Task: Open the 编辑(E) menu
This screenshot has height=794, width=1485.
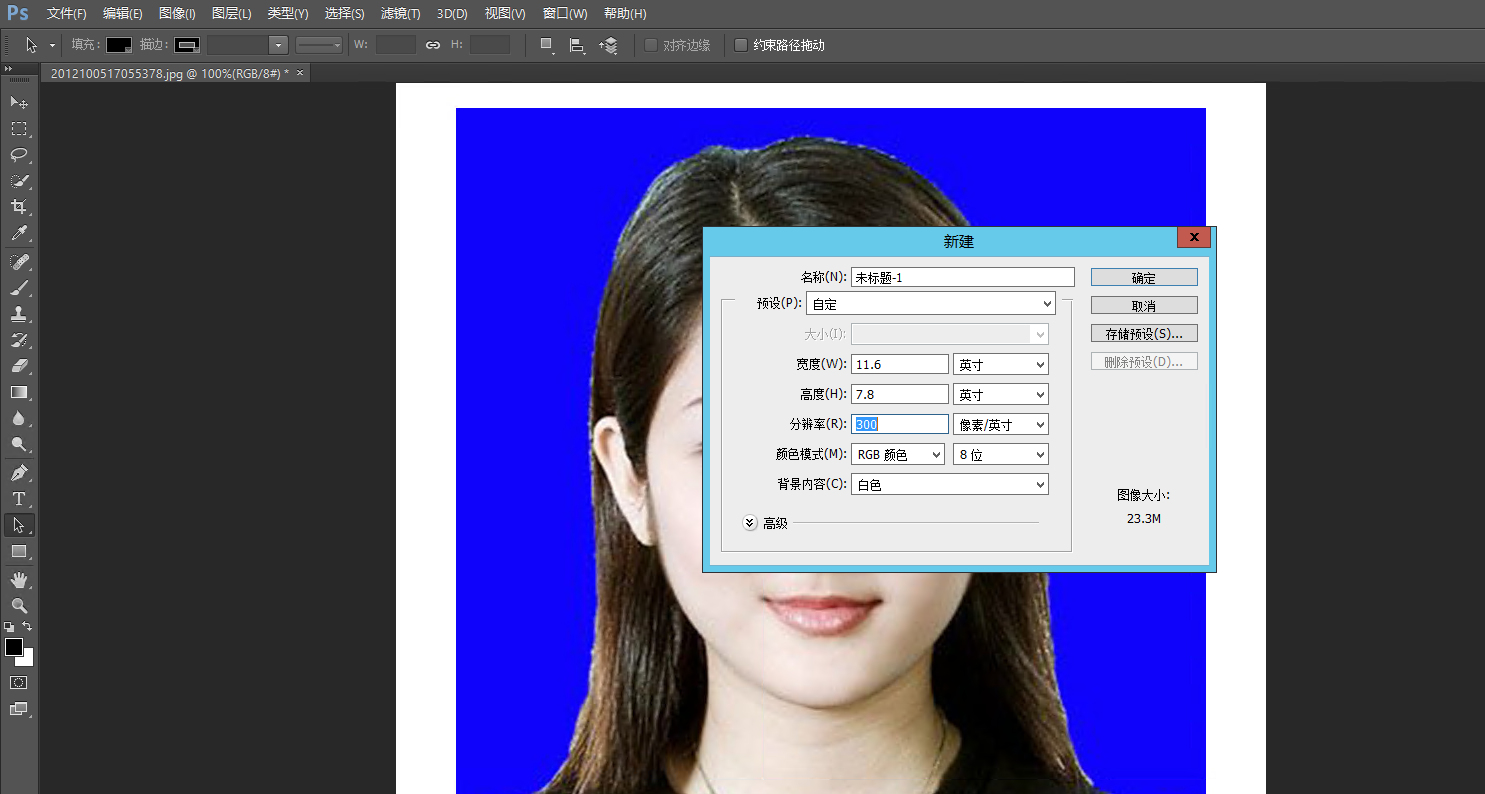Action: [123, 14]
